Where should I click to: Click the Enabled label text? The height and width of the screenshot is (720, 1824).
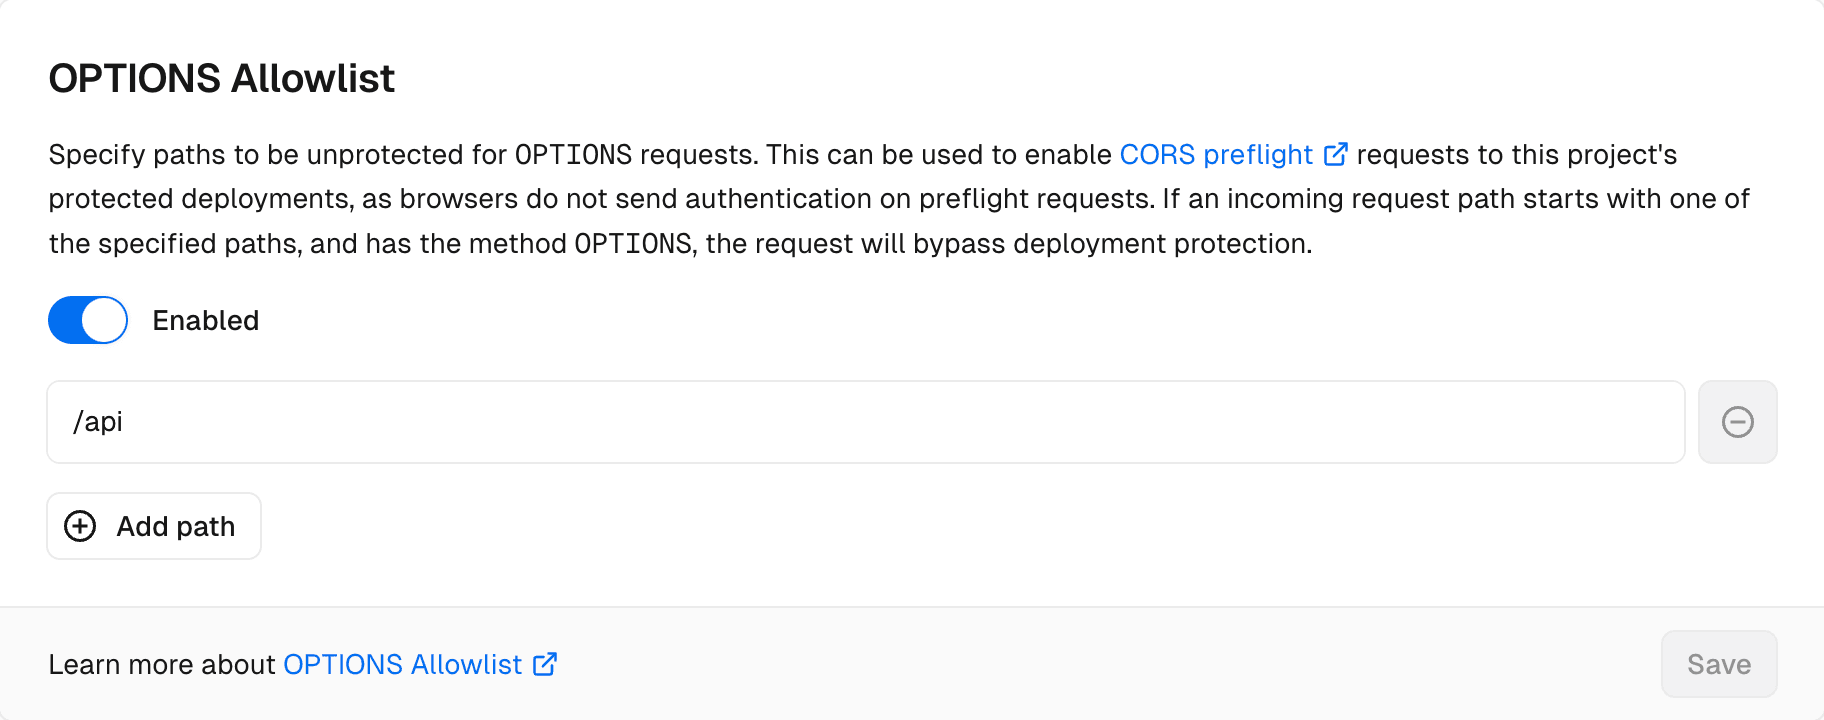(x=206, y=320)
